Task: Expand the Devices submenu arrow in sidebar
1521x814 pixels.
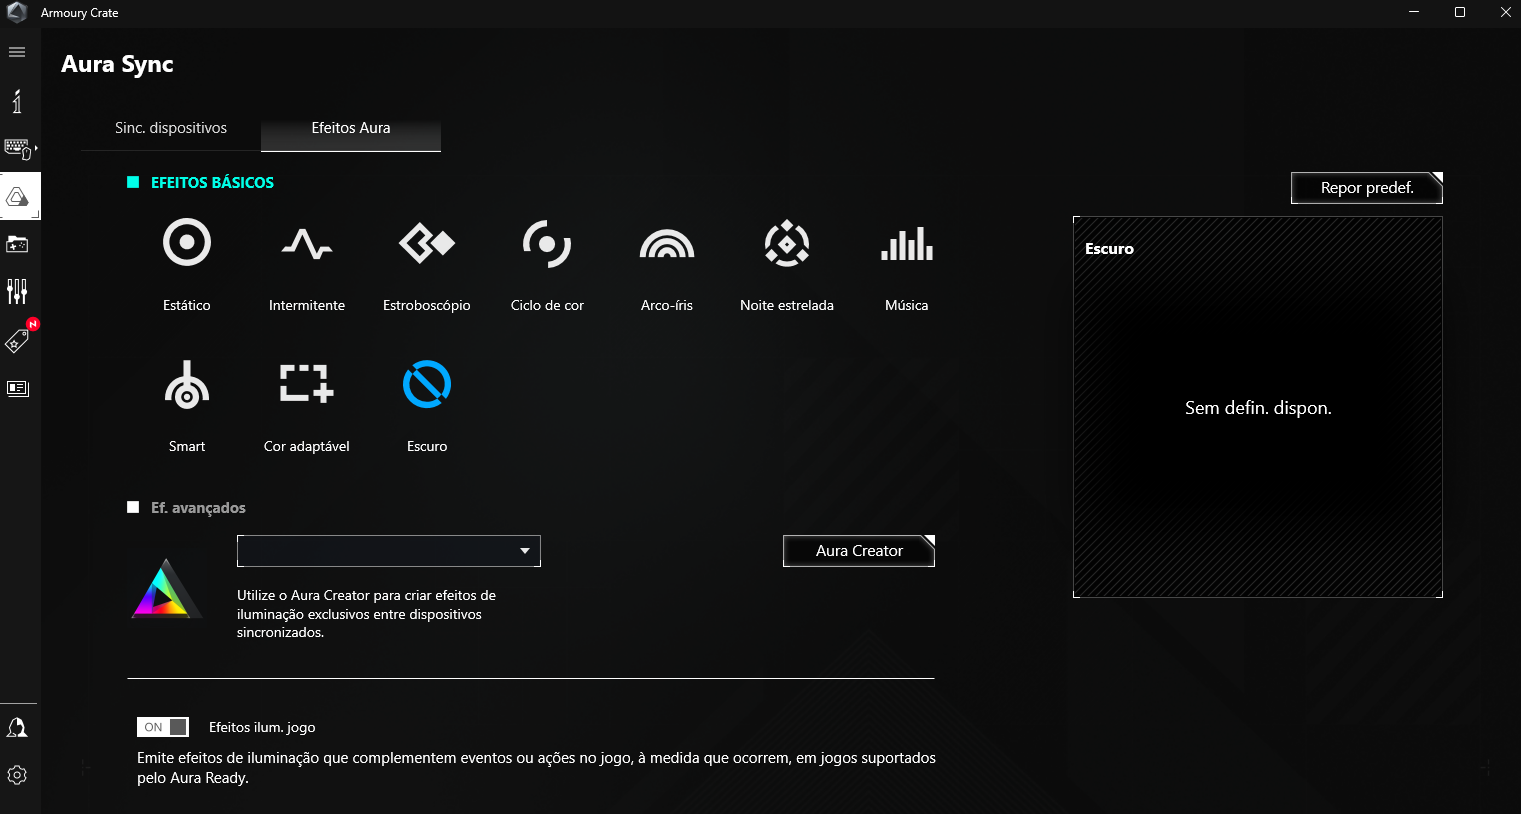Action: (36, 148)
